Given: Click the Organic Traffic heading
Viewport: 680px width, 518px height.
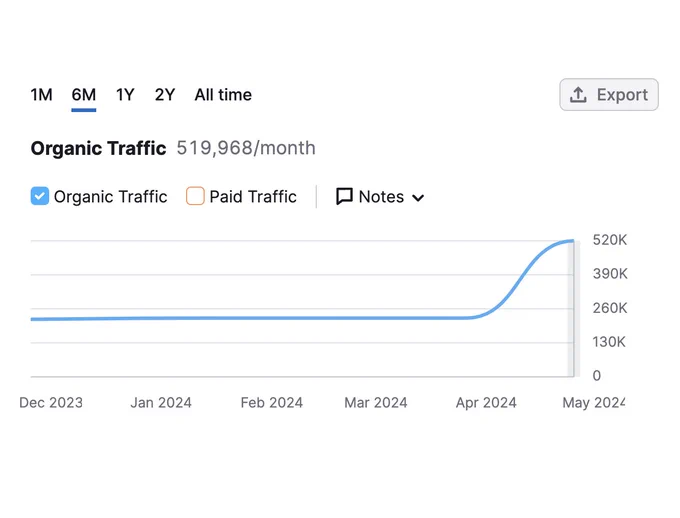Looking at the screenshot, I should [98, 148].
